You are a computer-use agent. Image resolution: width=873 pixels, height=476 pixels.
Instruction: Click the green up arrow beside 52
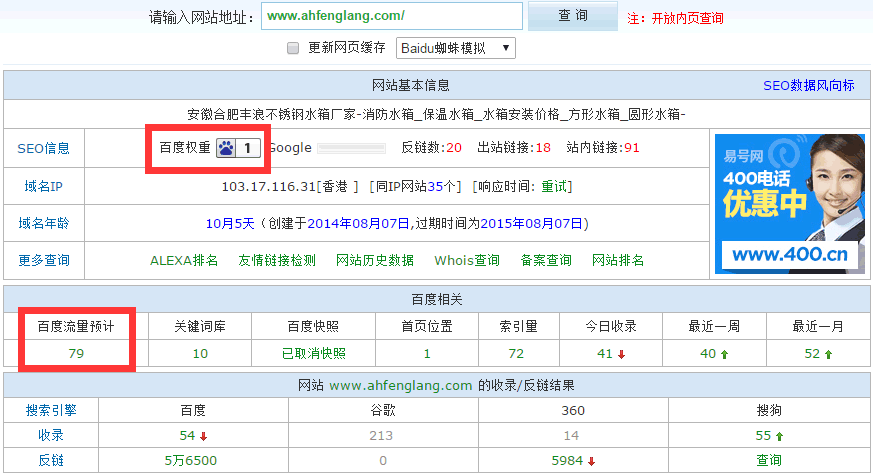coord(828,354)
